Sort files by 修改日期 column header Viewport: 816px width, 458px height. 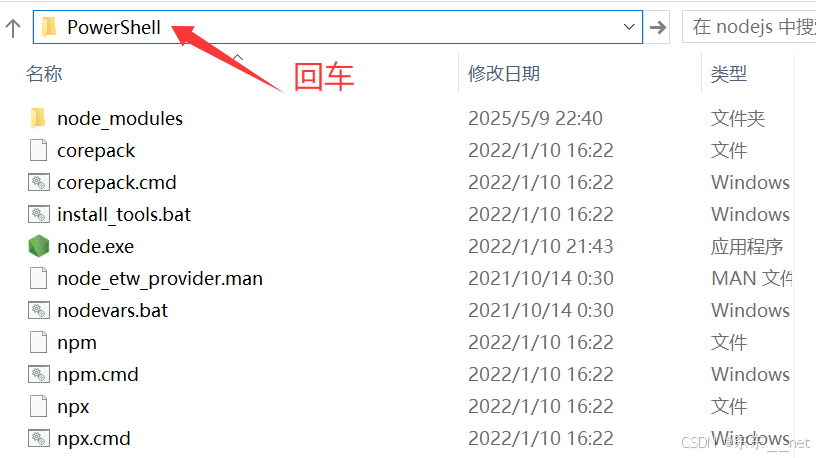(x=504, y=73)
